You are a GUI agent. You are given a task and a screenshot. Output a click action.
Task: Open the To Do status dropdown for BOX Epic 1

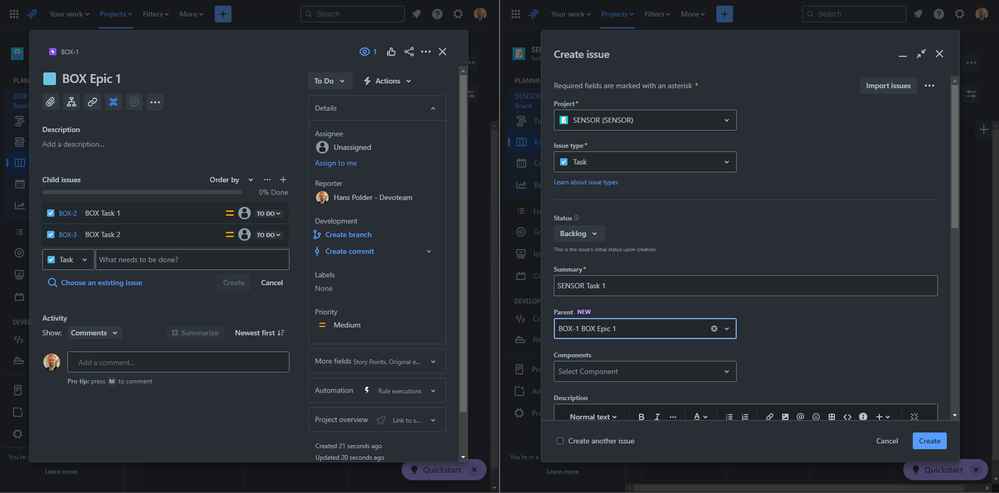[x=330, y=81]
